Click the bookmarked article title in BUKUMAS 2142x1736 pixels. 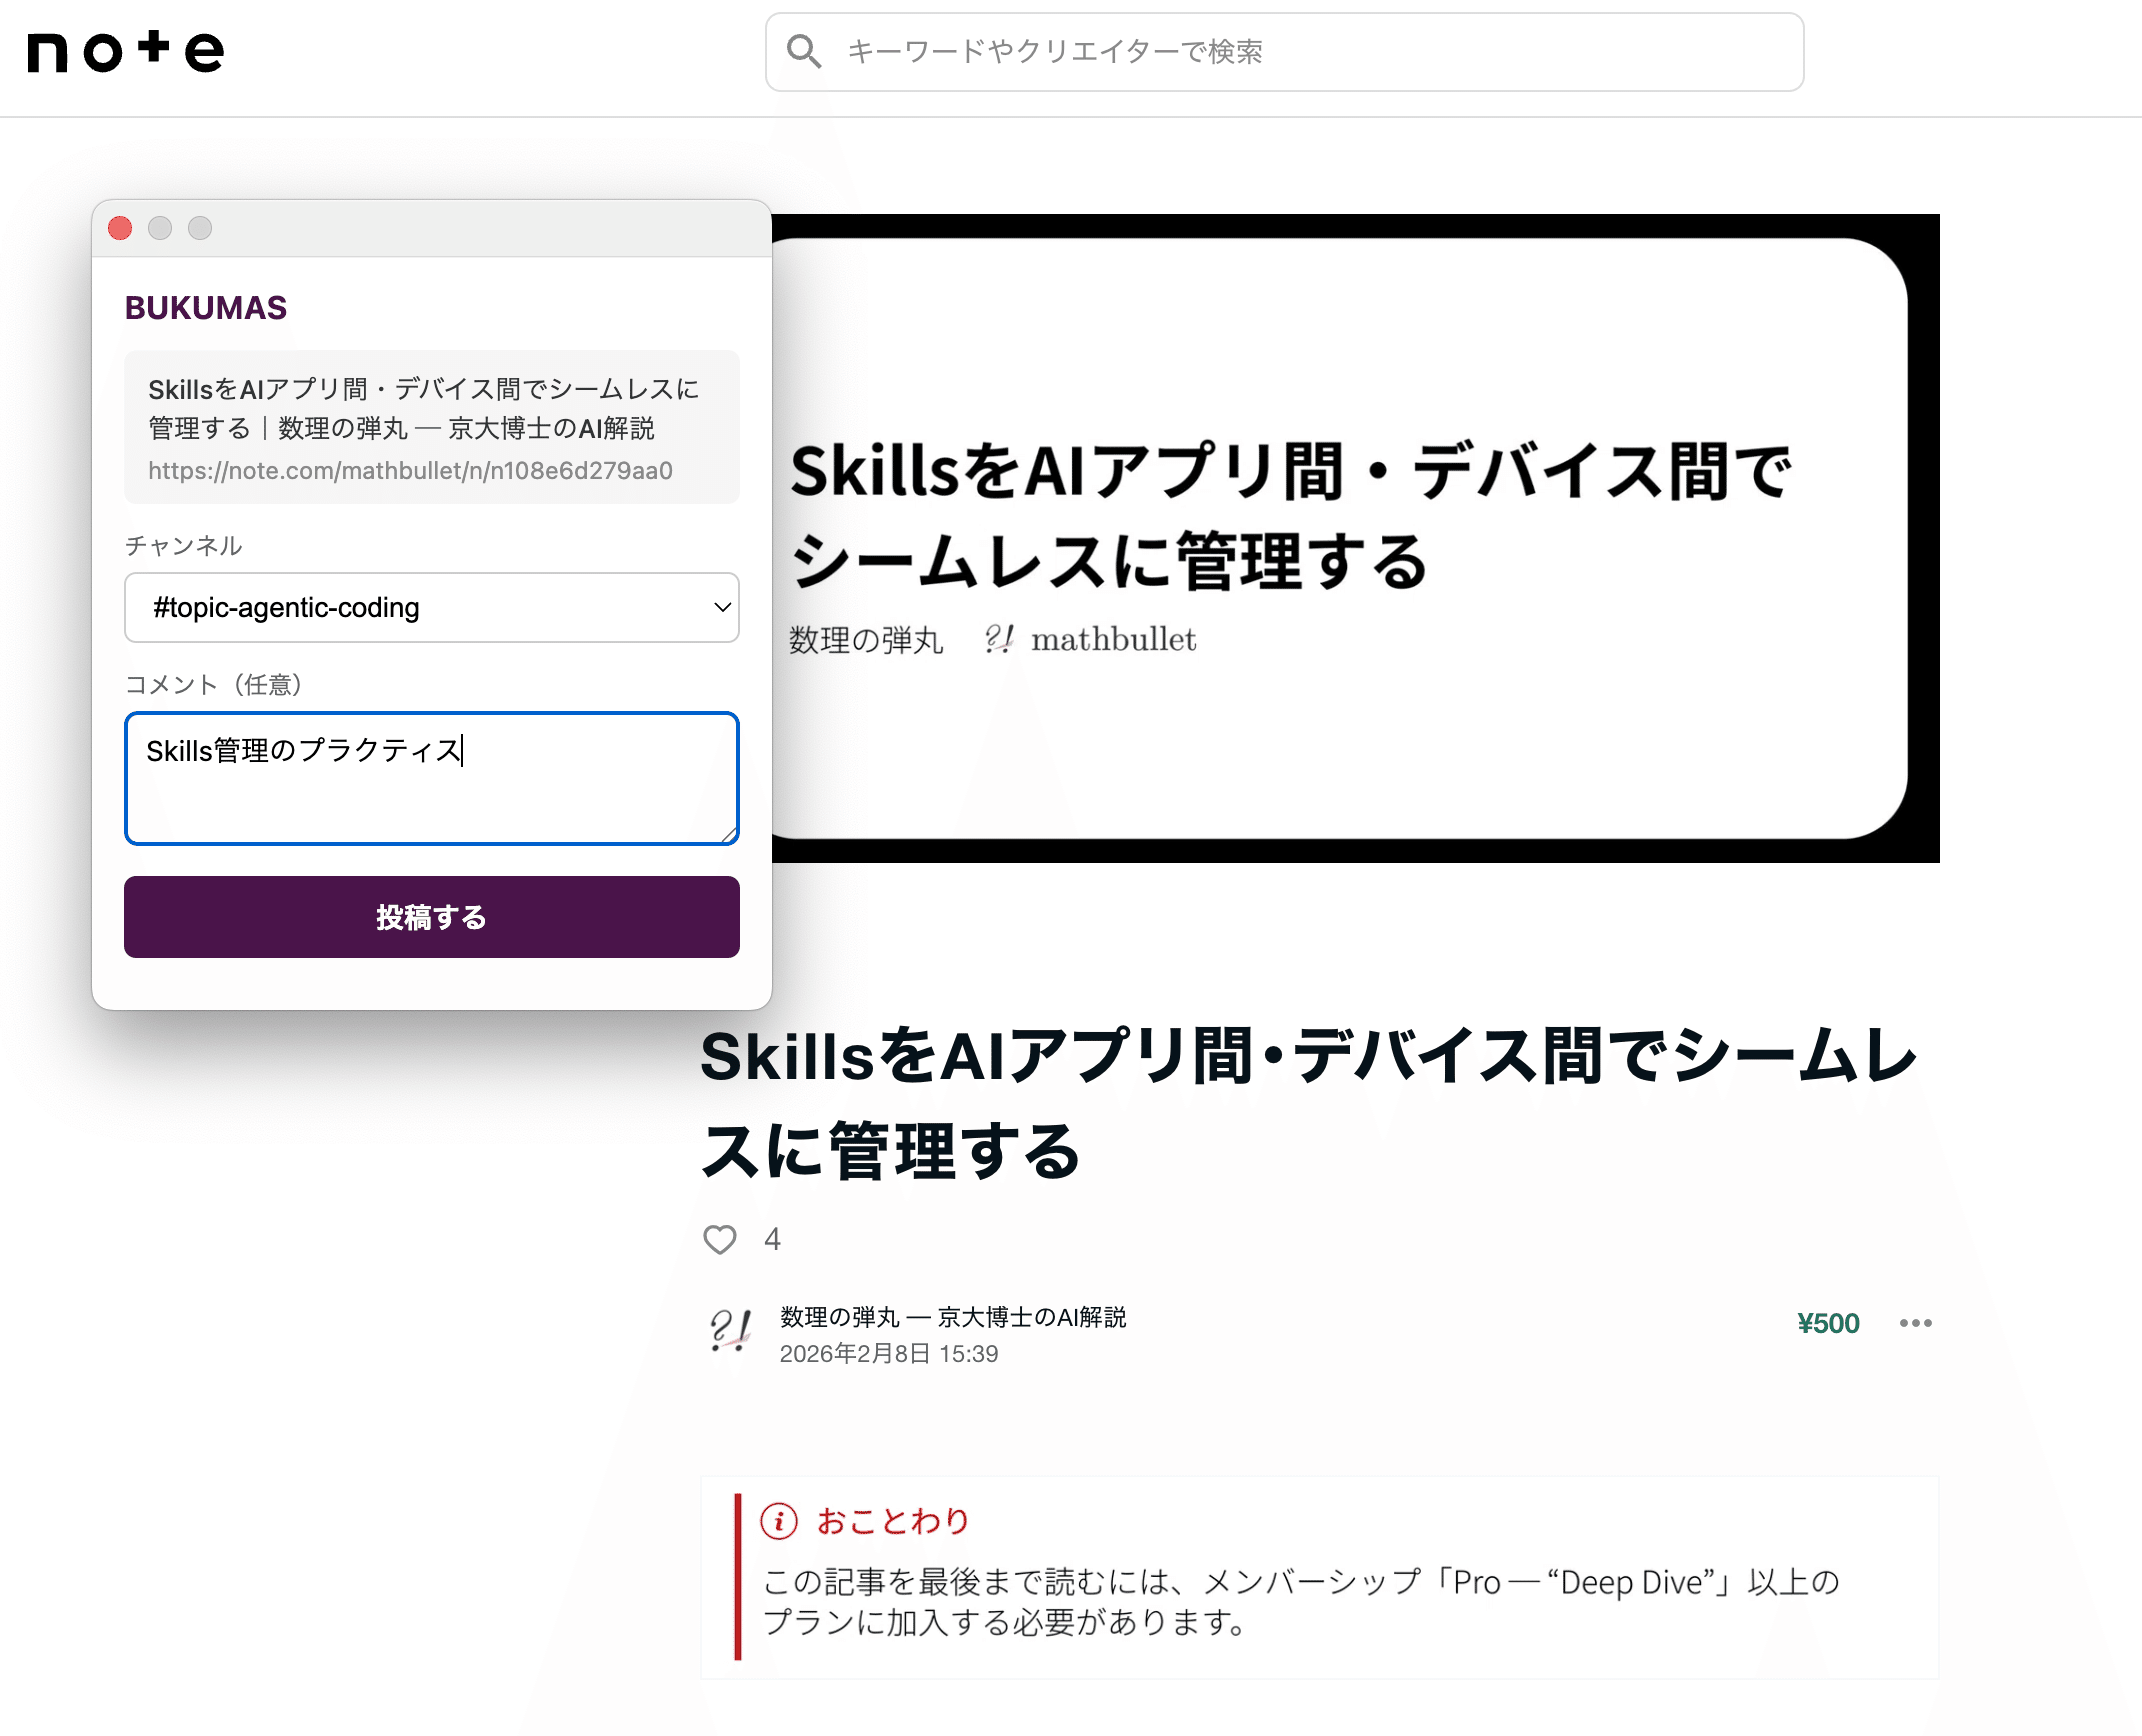pos(424,408)
